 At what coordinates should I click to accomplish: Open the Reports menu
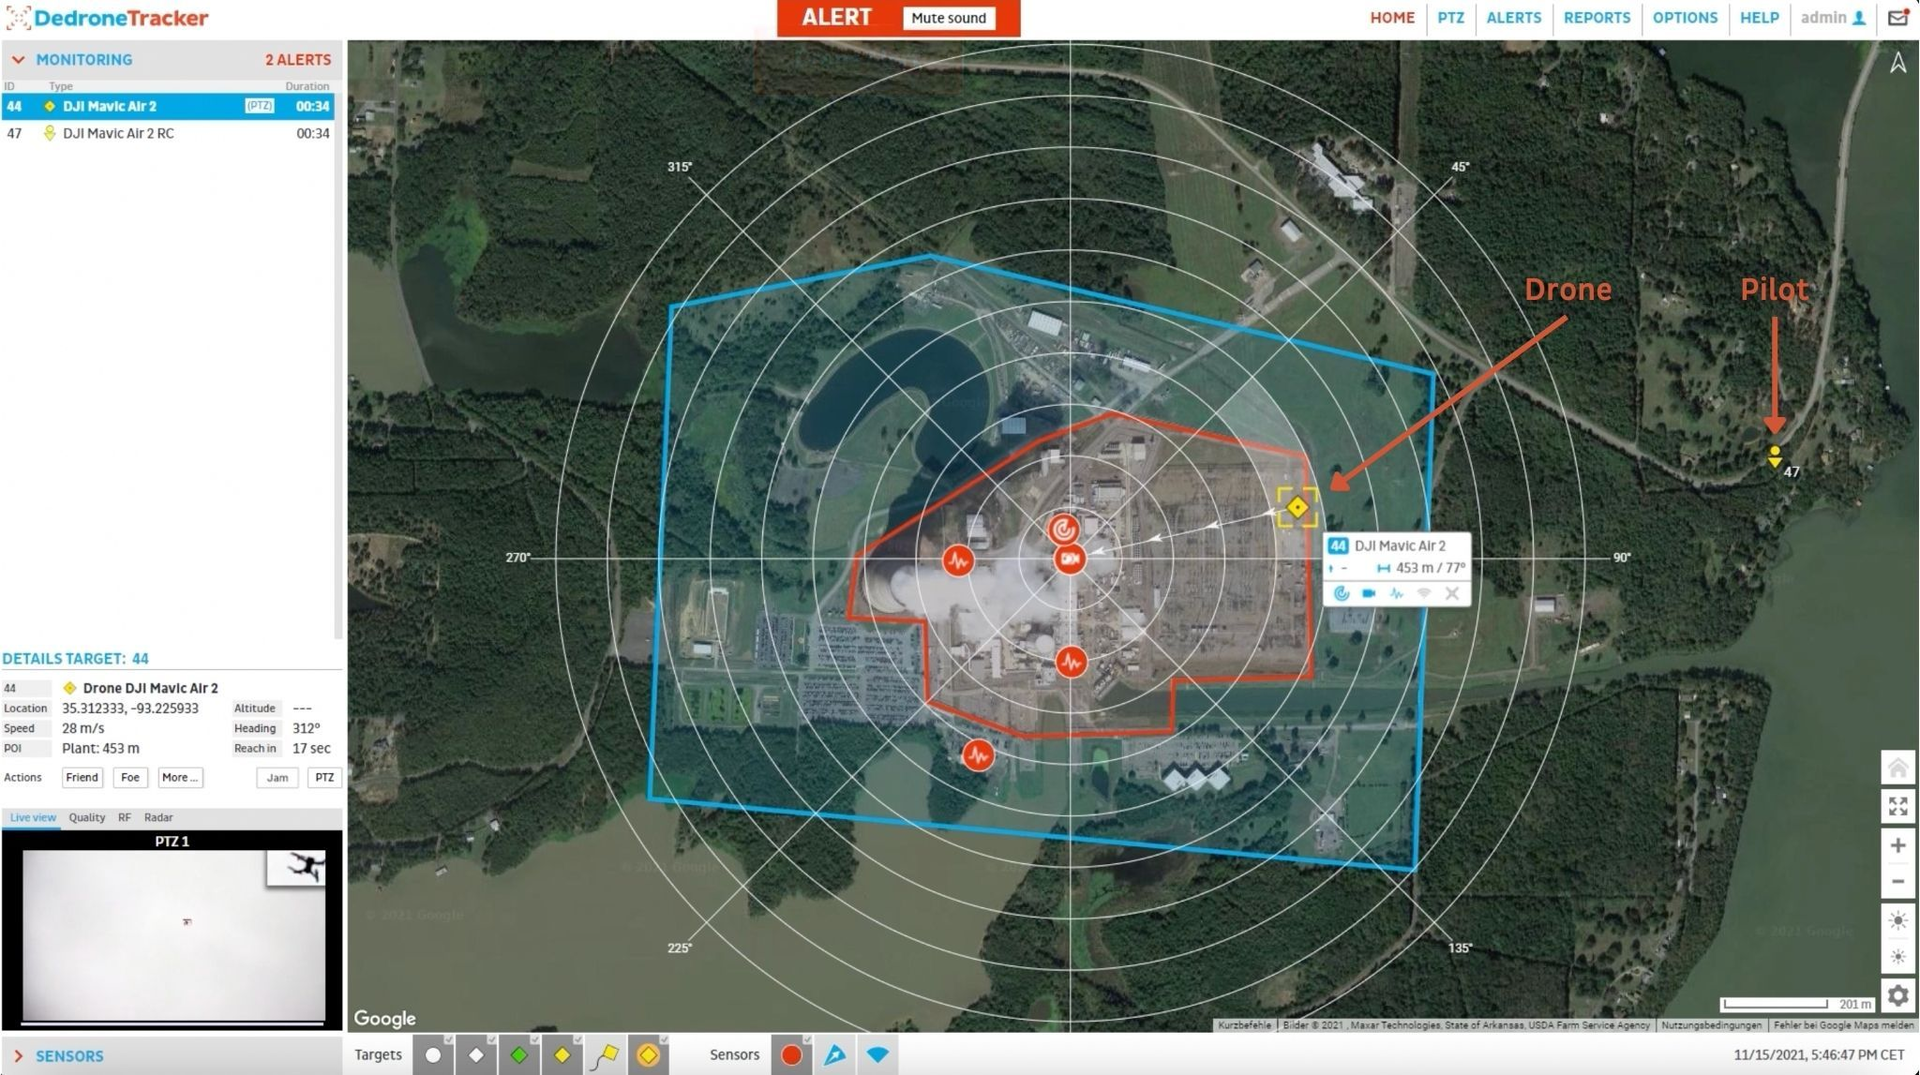tap(1596, 18)
